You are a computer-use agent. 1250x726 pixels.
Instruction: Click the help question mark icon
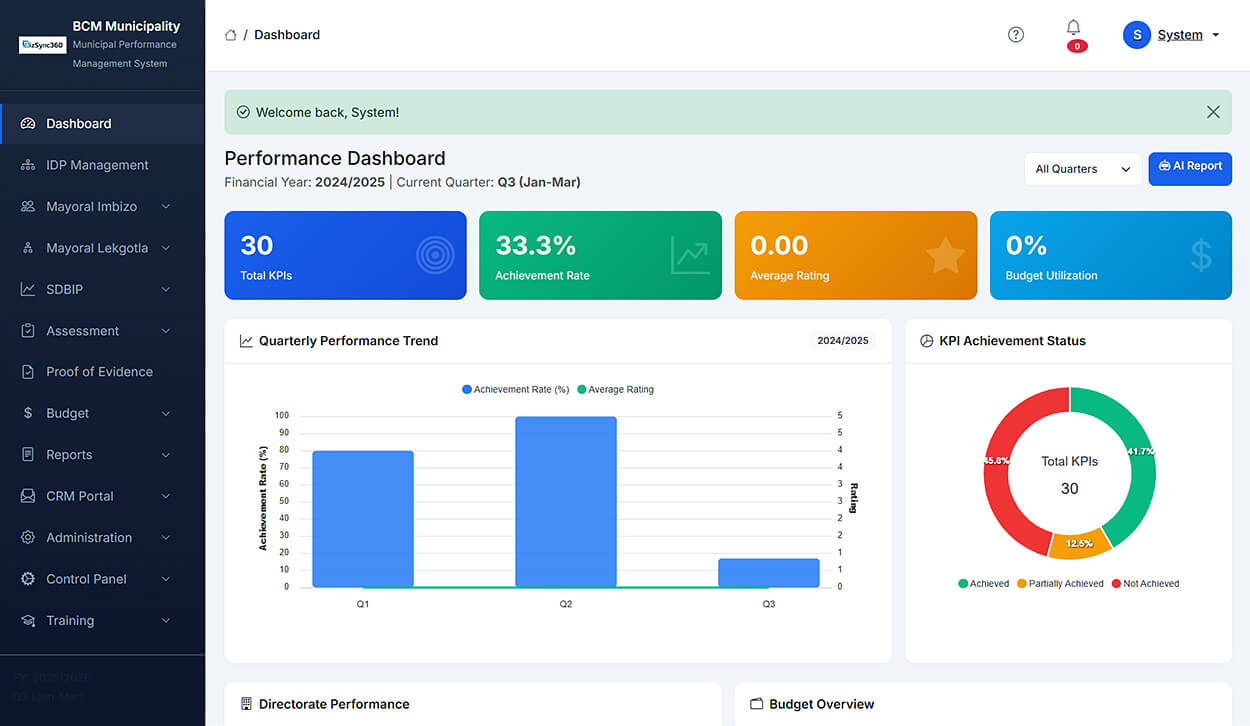[x=1015, y=35]
